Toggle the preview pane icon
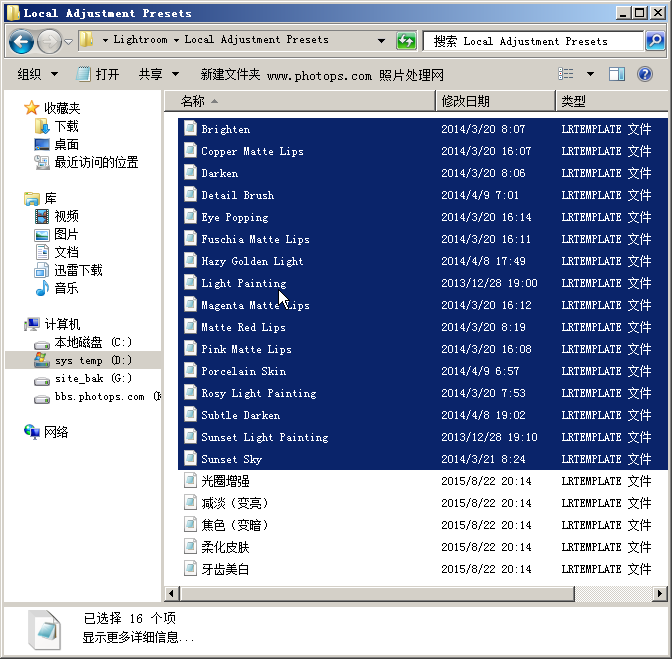Image resolution: width=672 pixels, height=659 pixels. click(x=617, y=74)
